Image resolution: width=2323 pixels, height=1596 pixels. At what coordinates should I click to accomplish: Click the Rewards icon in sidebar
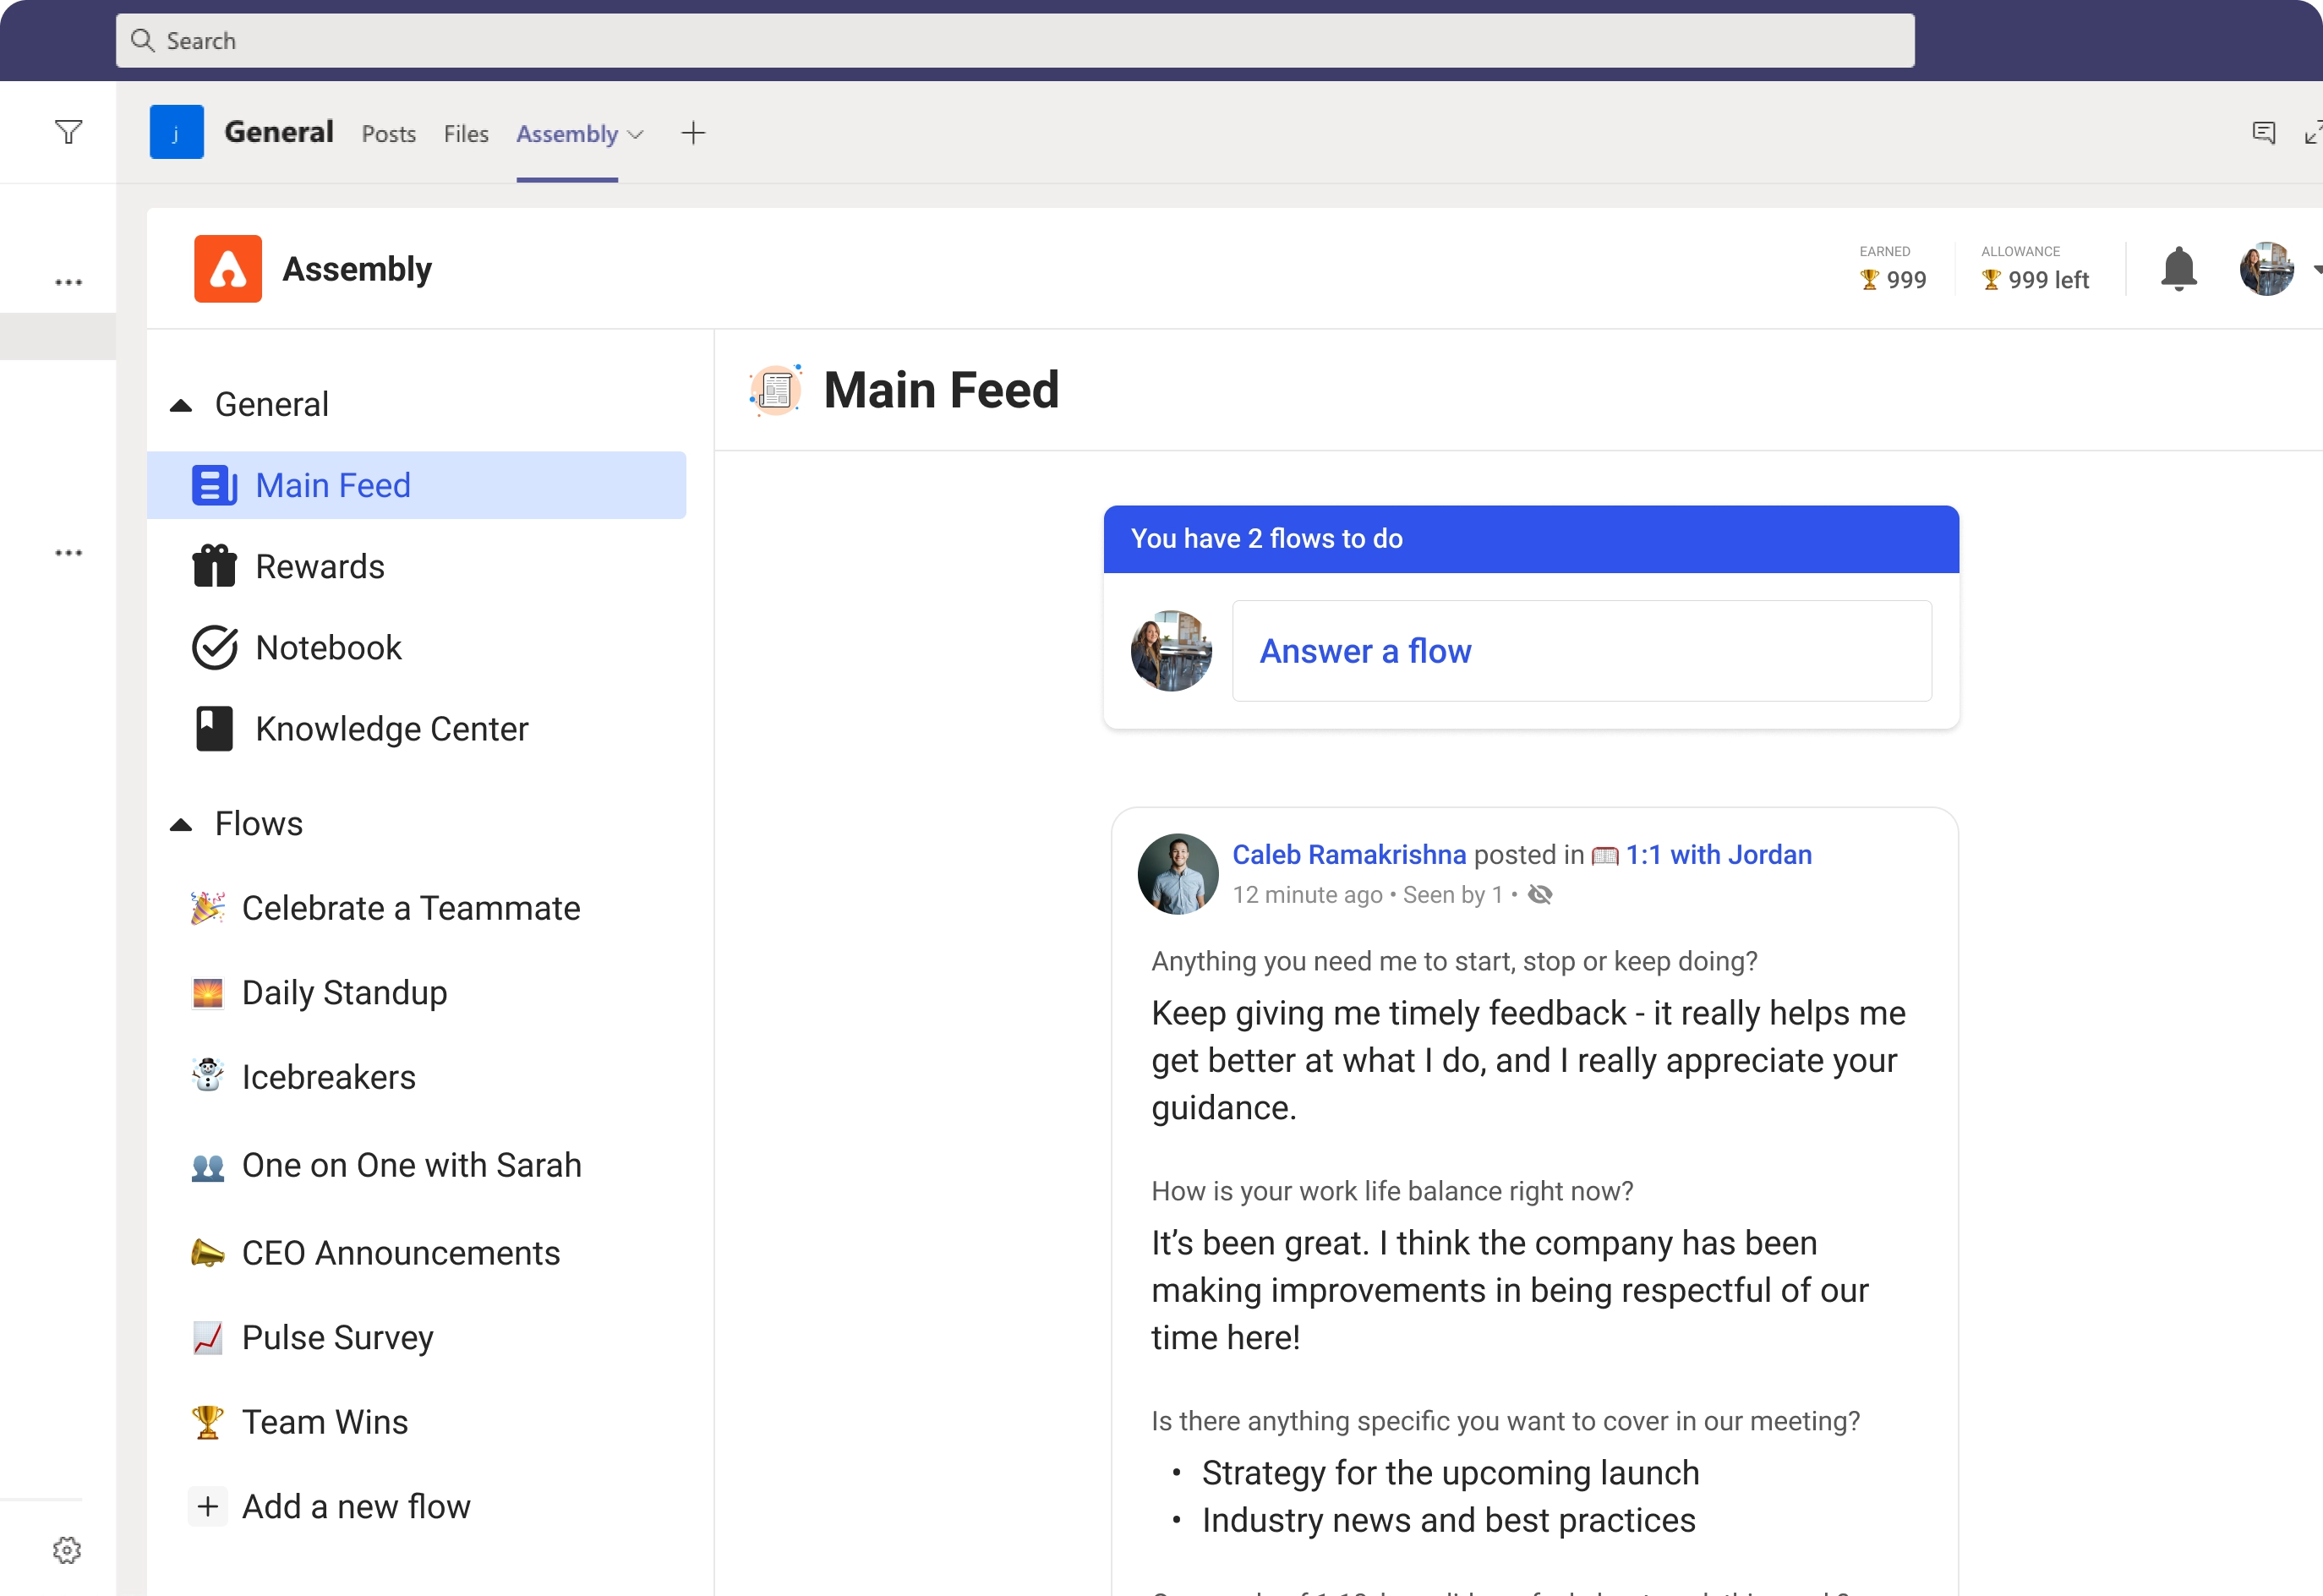point(214,566)
